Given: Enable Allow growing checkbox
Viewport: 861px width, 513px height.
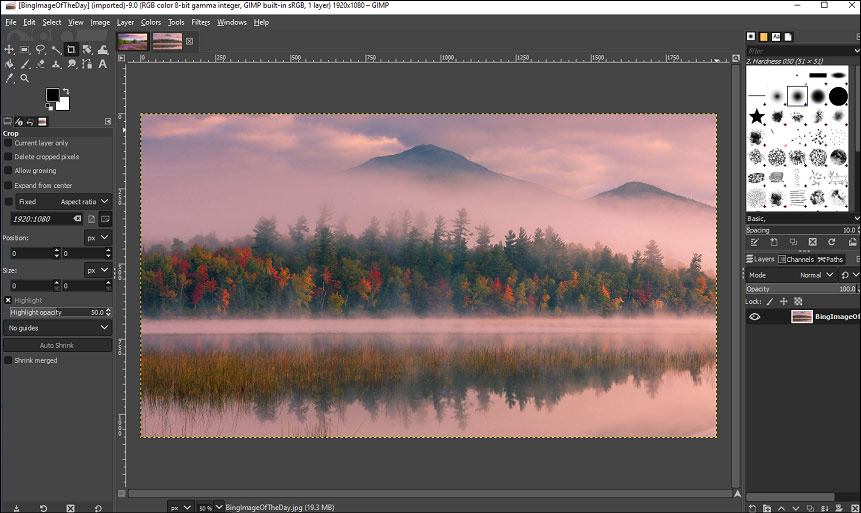Looking at the screenshot, I should pos(8,171).
